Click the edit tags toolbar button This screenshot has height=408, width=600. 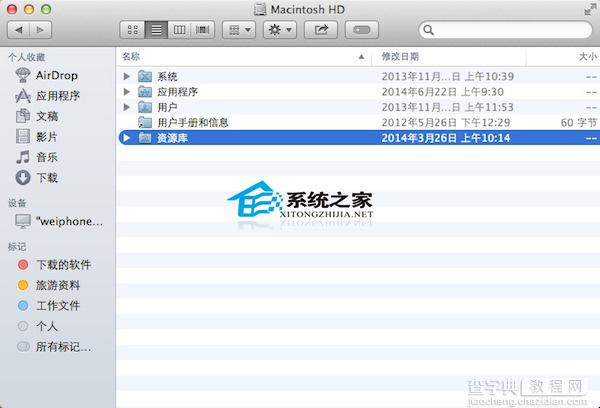tap(362, 30)
